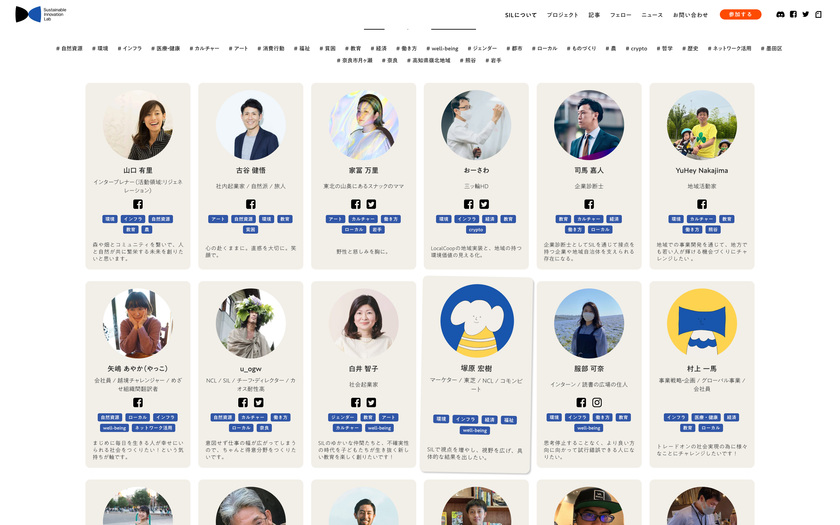Click the name u_ogw
The height and width of the screenshot is (525, 840).
[x=251, y=369]
